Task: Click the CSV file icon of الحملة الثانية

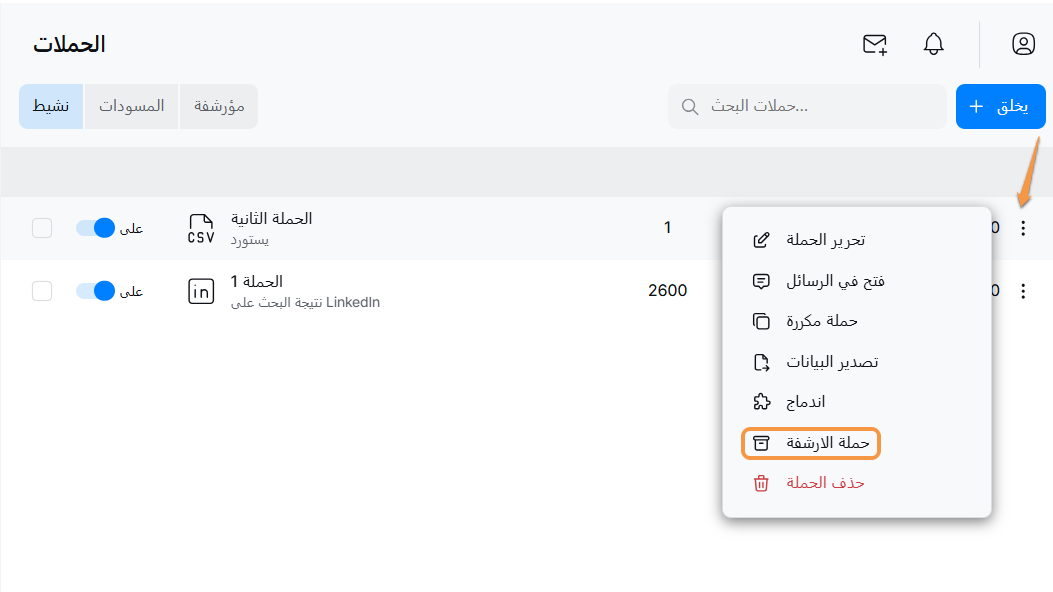Action: 201,228
